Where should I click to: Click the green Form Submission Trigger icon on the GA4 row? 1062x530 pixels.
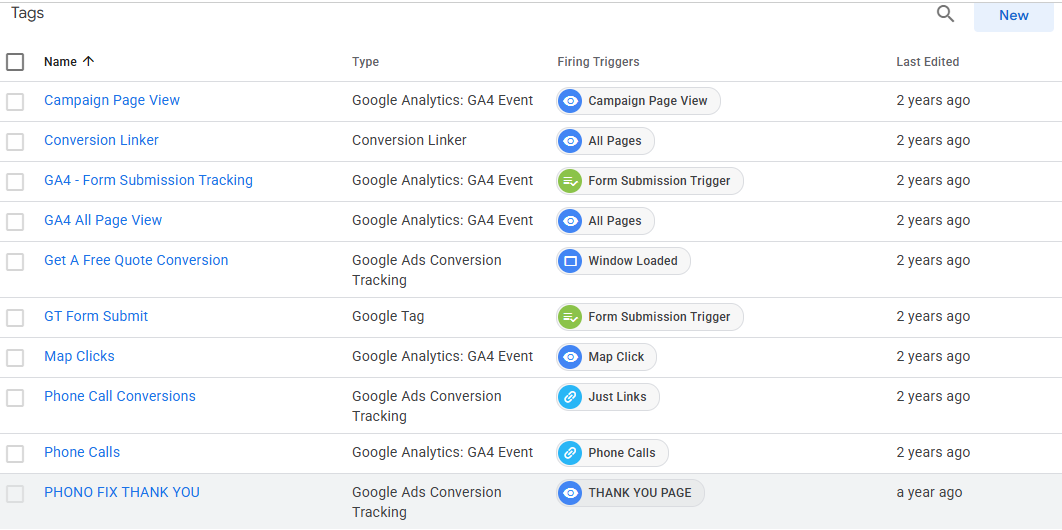[570, 181]
